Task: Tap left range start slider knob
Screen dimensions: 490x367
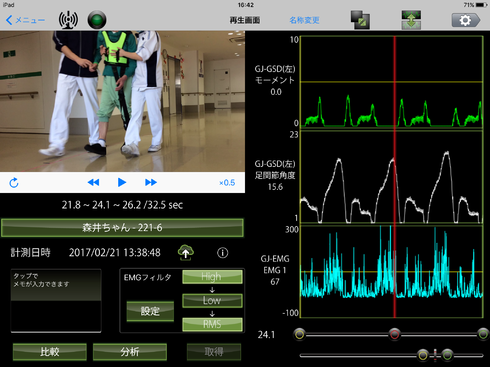Action: pyautogui.click(x=300, y=334)
